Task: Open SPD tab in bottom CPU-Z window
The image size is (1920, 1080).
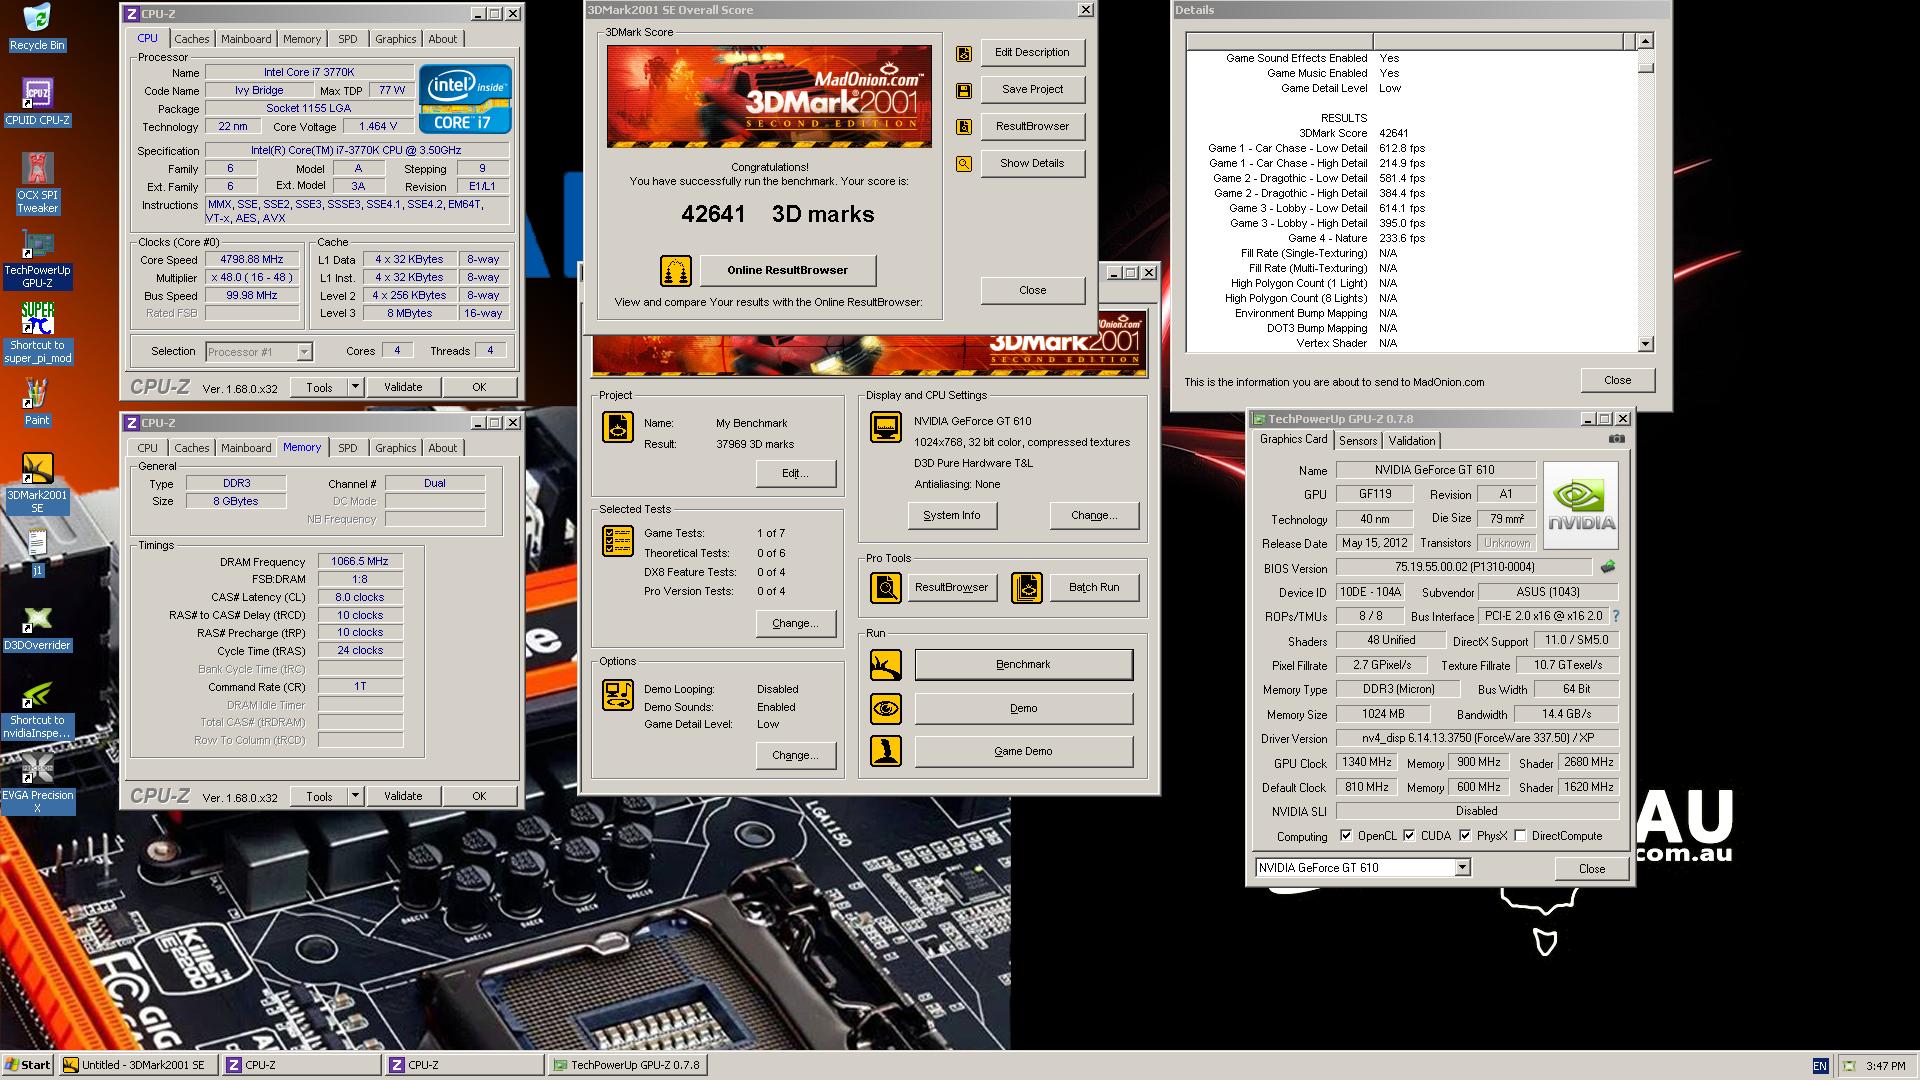Action: click(347, 448)
